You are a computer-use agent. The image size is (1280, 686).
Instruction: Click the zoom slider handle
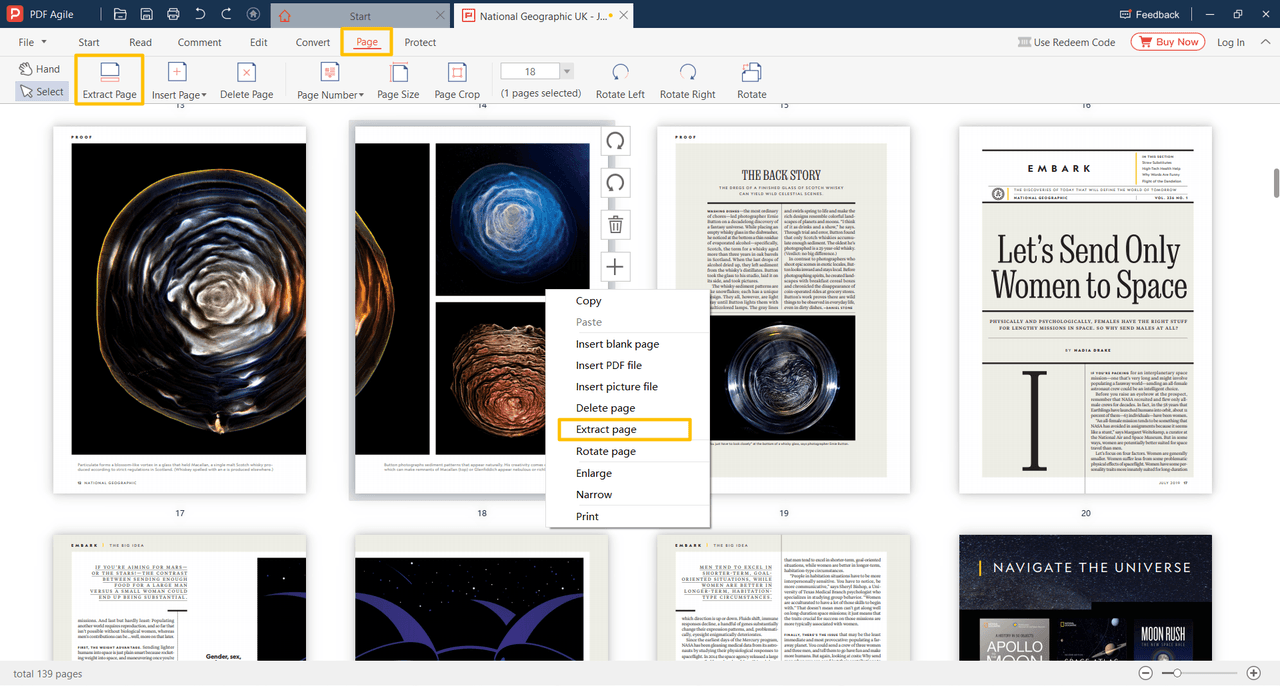pos(1179,674)
